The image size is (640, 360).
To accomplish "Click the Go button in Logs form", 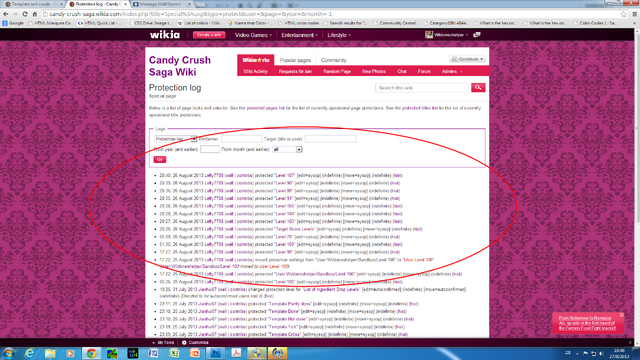I will click(160, 159).
